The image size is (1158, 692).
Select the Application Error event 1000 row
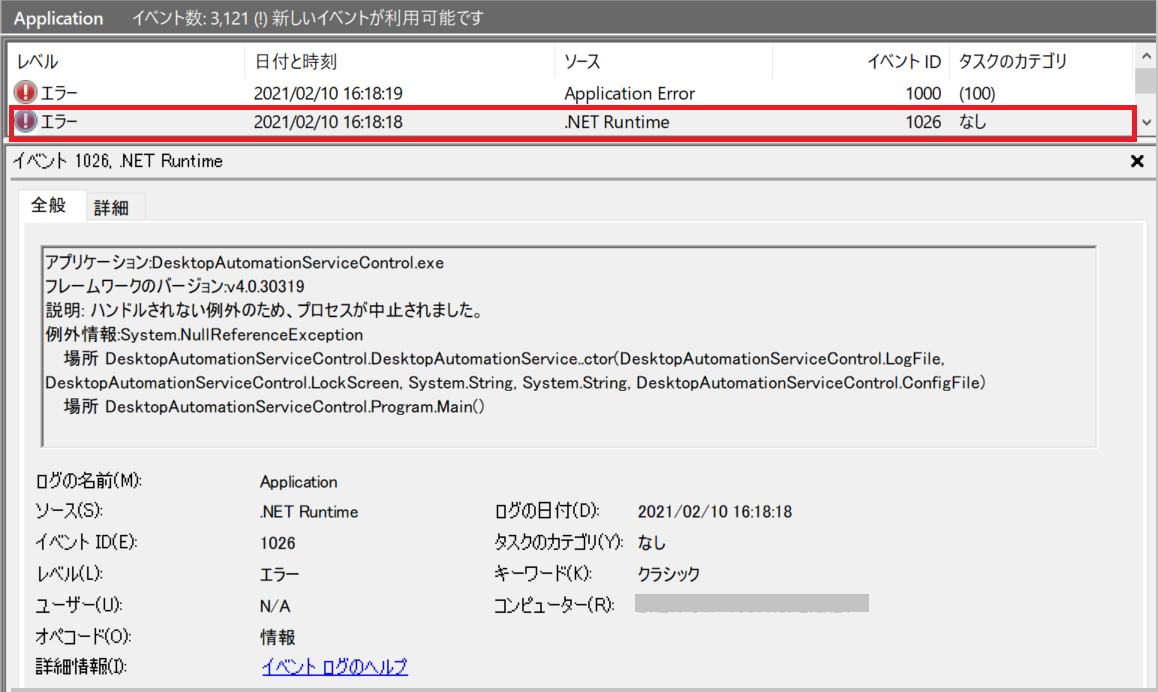coord(570,93)
